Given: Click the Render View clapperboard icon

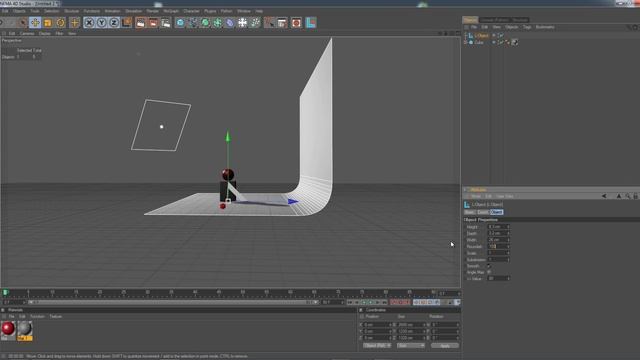Looking at the screenshot, I should pos(140,23).
